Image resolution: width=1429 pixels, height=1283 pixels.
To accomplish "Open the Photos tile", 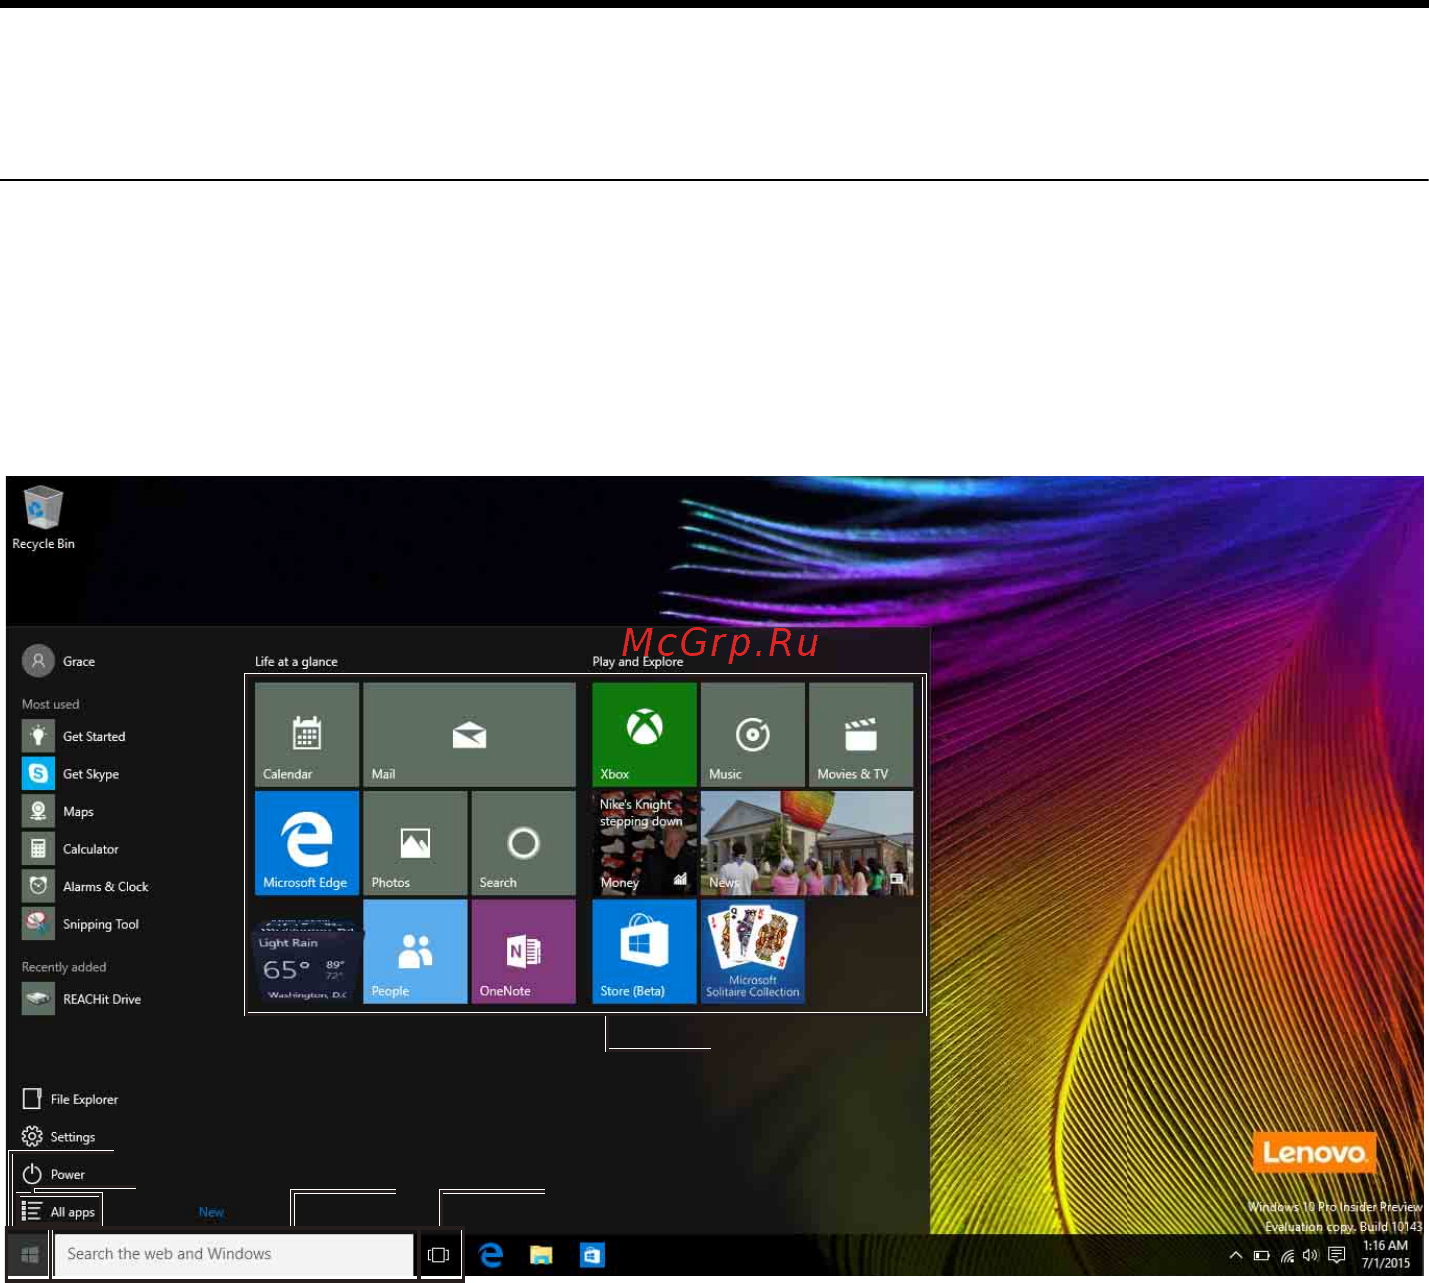I will pyautogui.click(x=415, y=843).
